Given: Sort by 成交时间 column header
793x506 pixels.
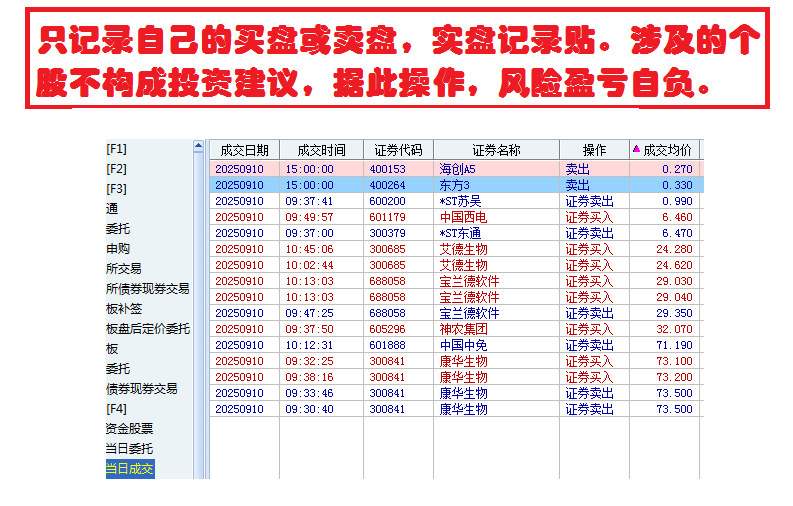Looking at the screenshot, I should [321, 150].
